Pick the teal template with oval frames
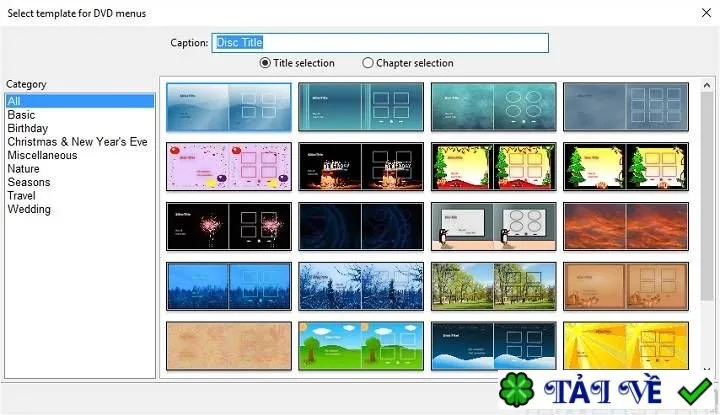720x415 pixels. (x=494, y=107)
